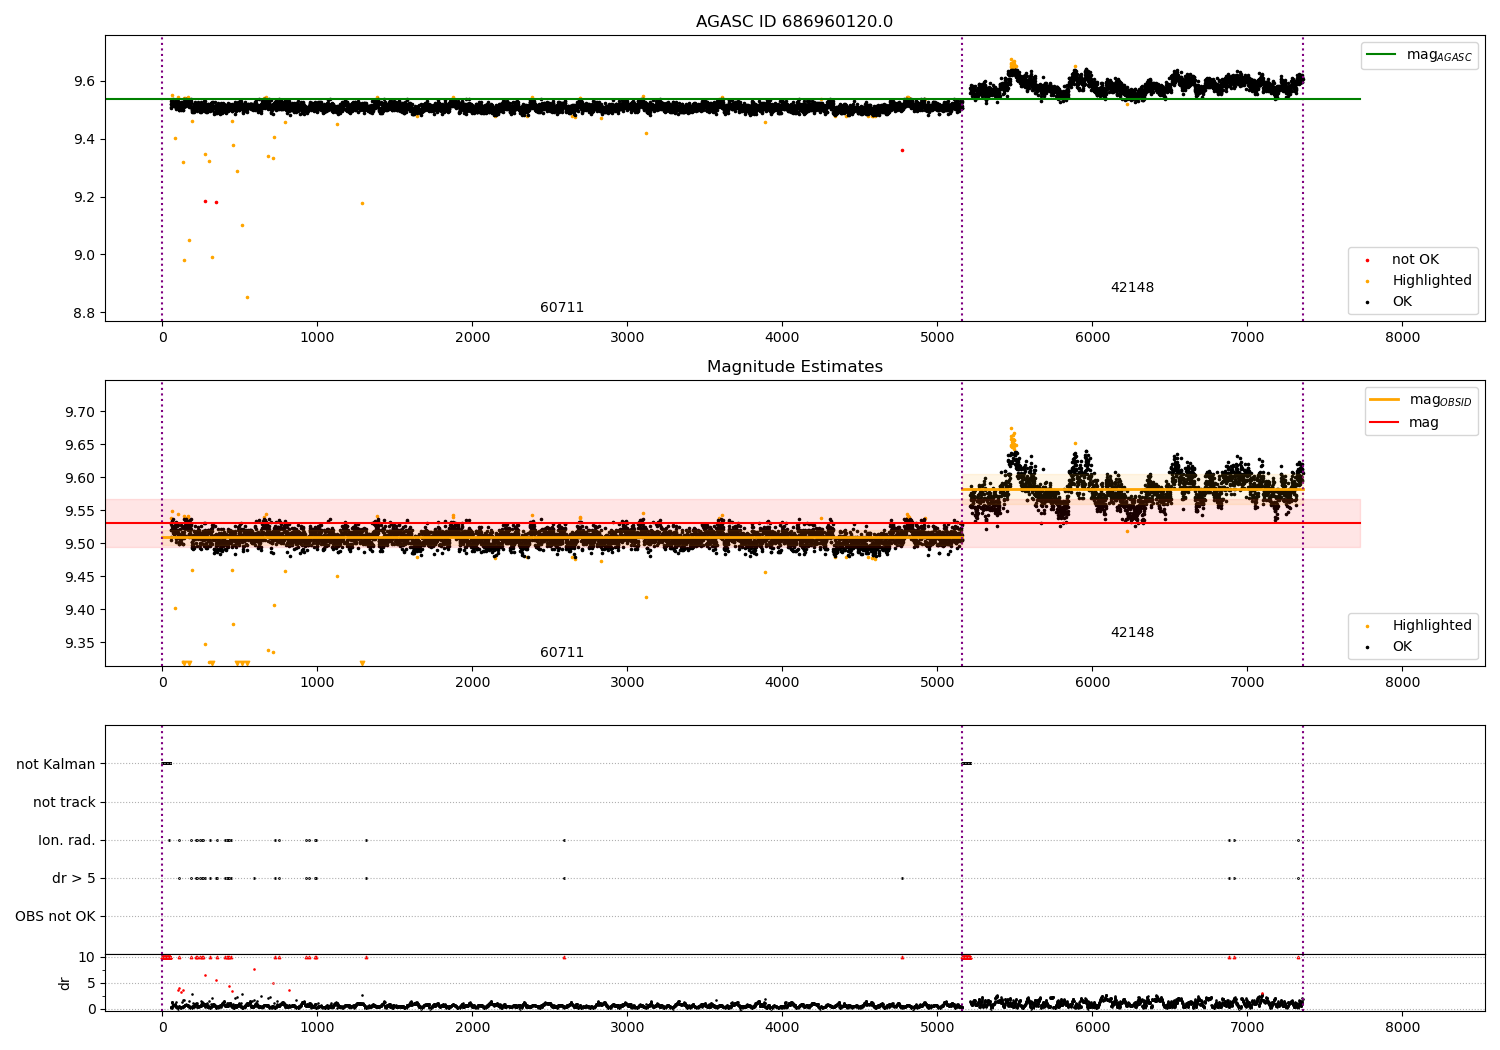Click y-axis tick '9.65' in Magnitude Estimates
This screenshot has width=1500, height=1050.
(x=79, y=446)
